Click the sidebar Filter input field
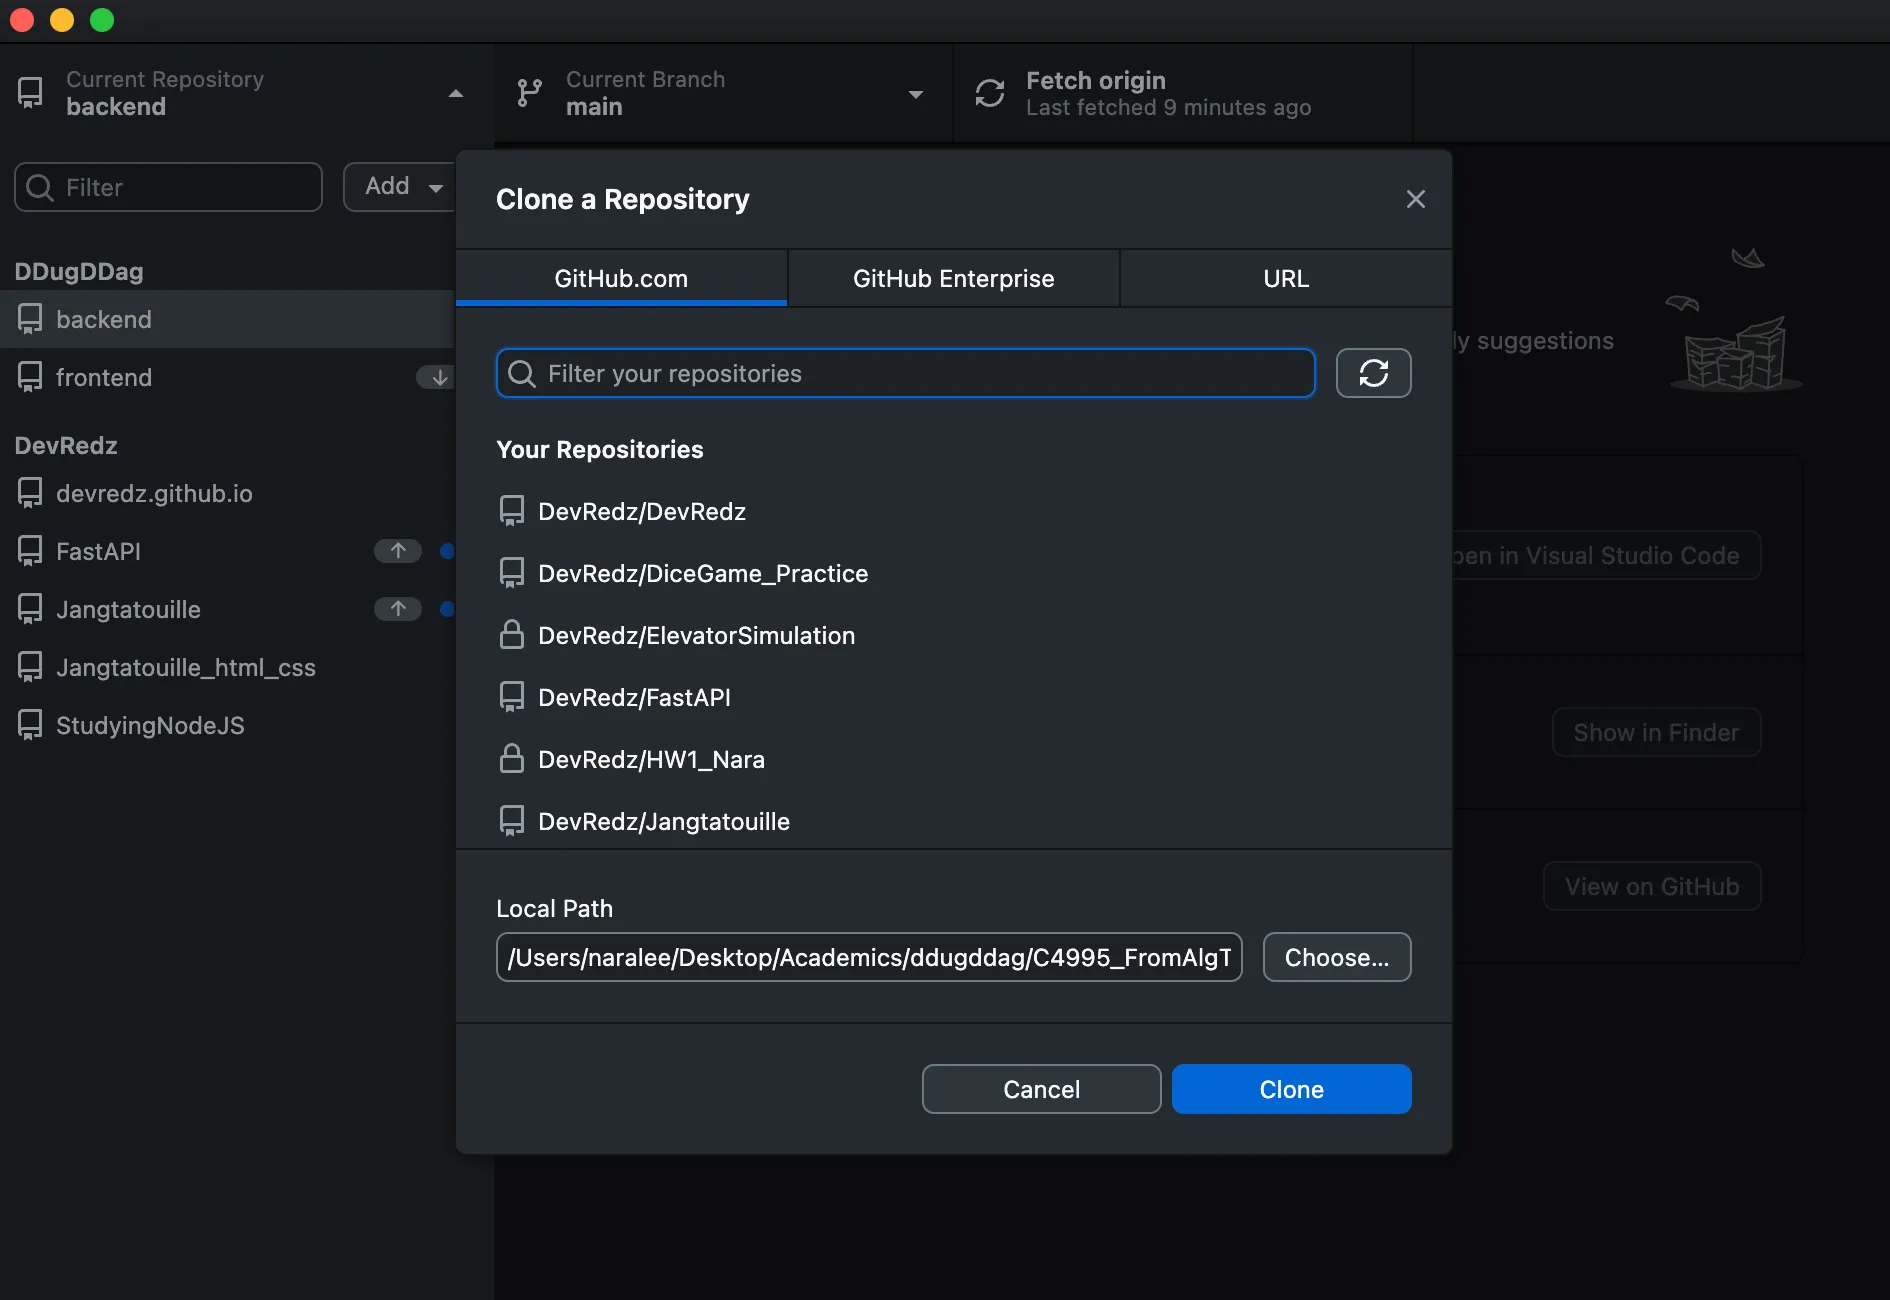1890x1300 pixels. click(x=168, y=187)
